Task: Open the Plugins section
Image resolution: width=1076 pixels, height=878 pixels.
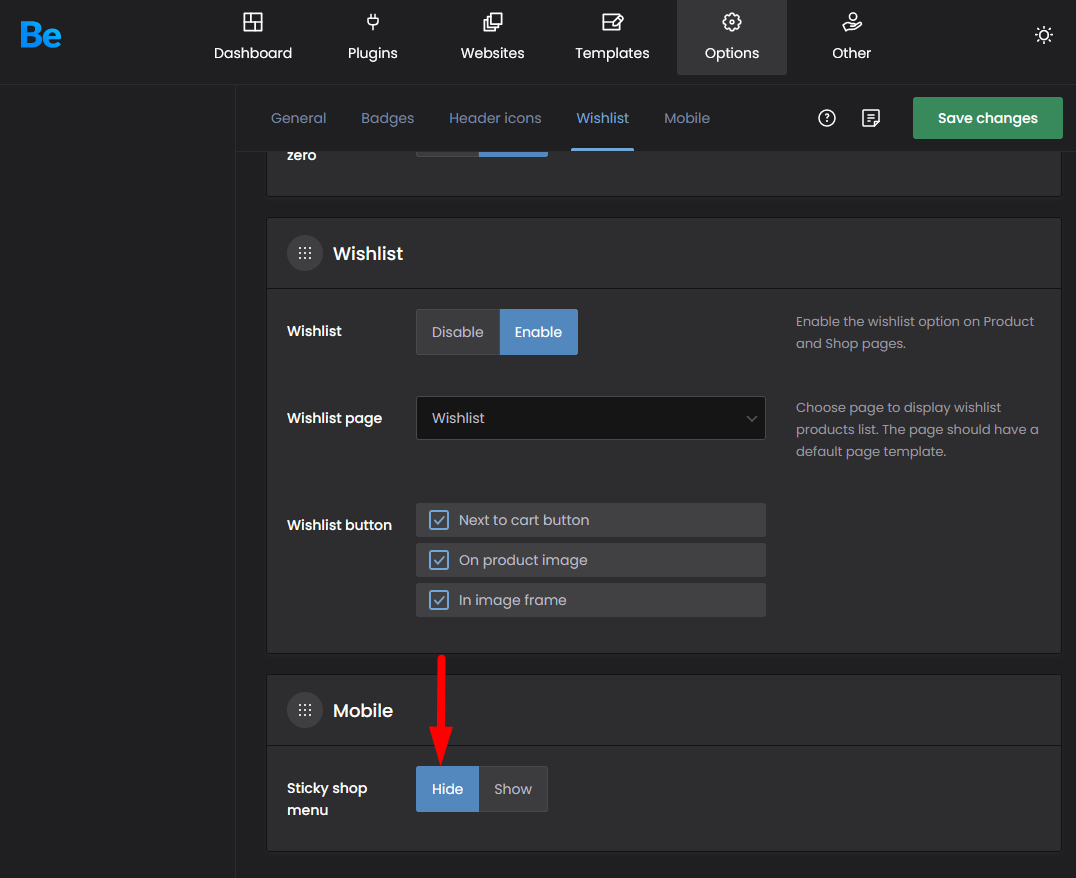Action: [x=373, y=37]
